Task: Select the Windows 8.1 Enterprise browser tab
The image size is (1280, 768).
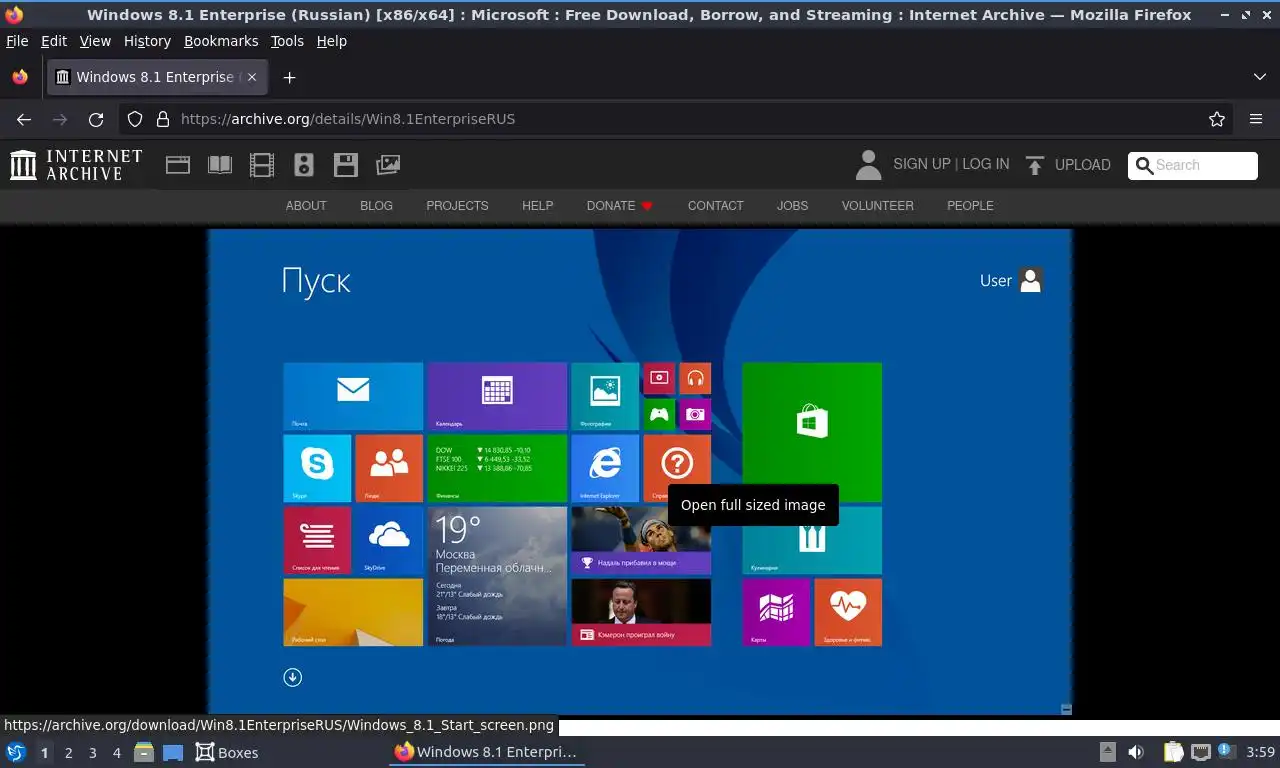Action: (157, 77)
